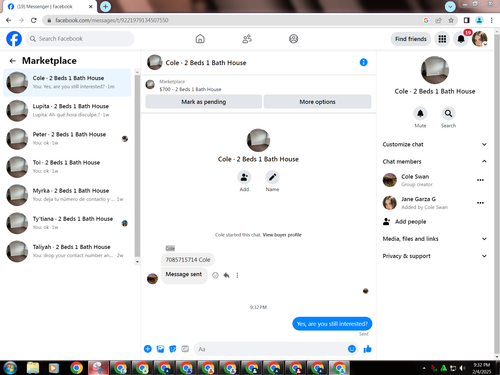The image size is (500, 375).
Task: Open the Peter - 2 Beds conversation
Action: 67,139
